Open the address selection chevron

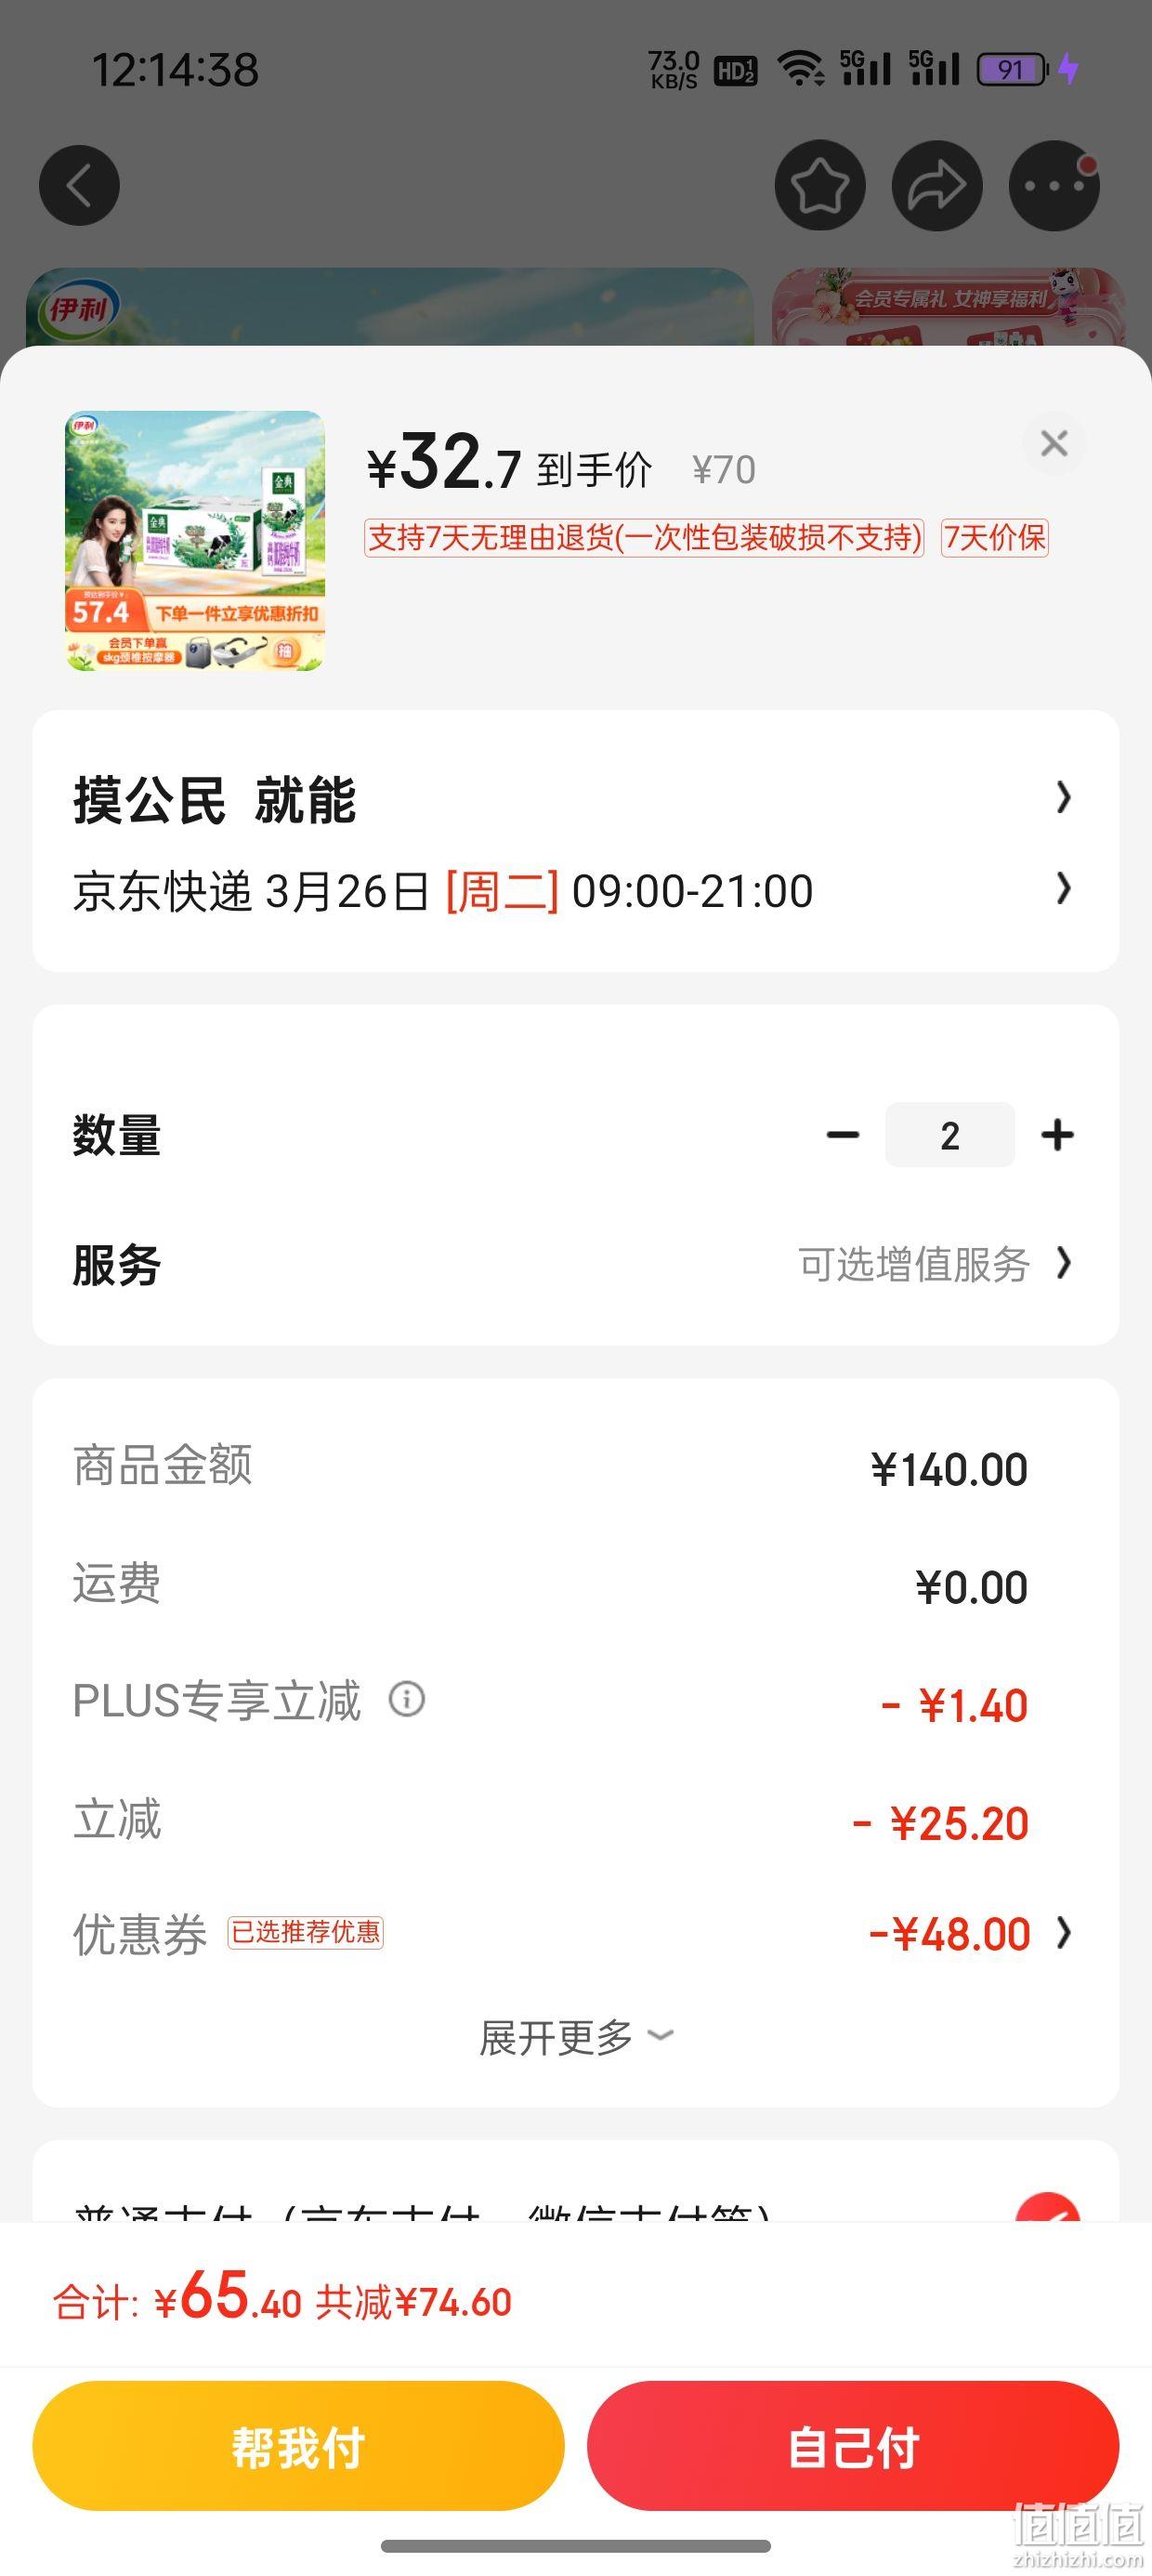1064,797
